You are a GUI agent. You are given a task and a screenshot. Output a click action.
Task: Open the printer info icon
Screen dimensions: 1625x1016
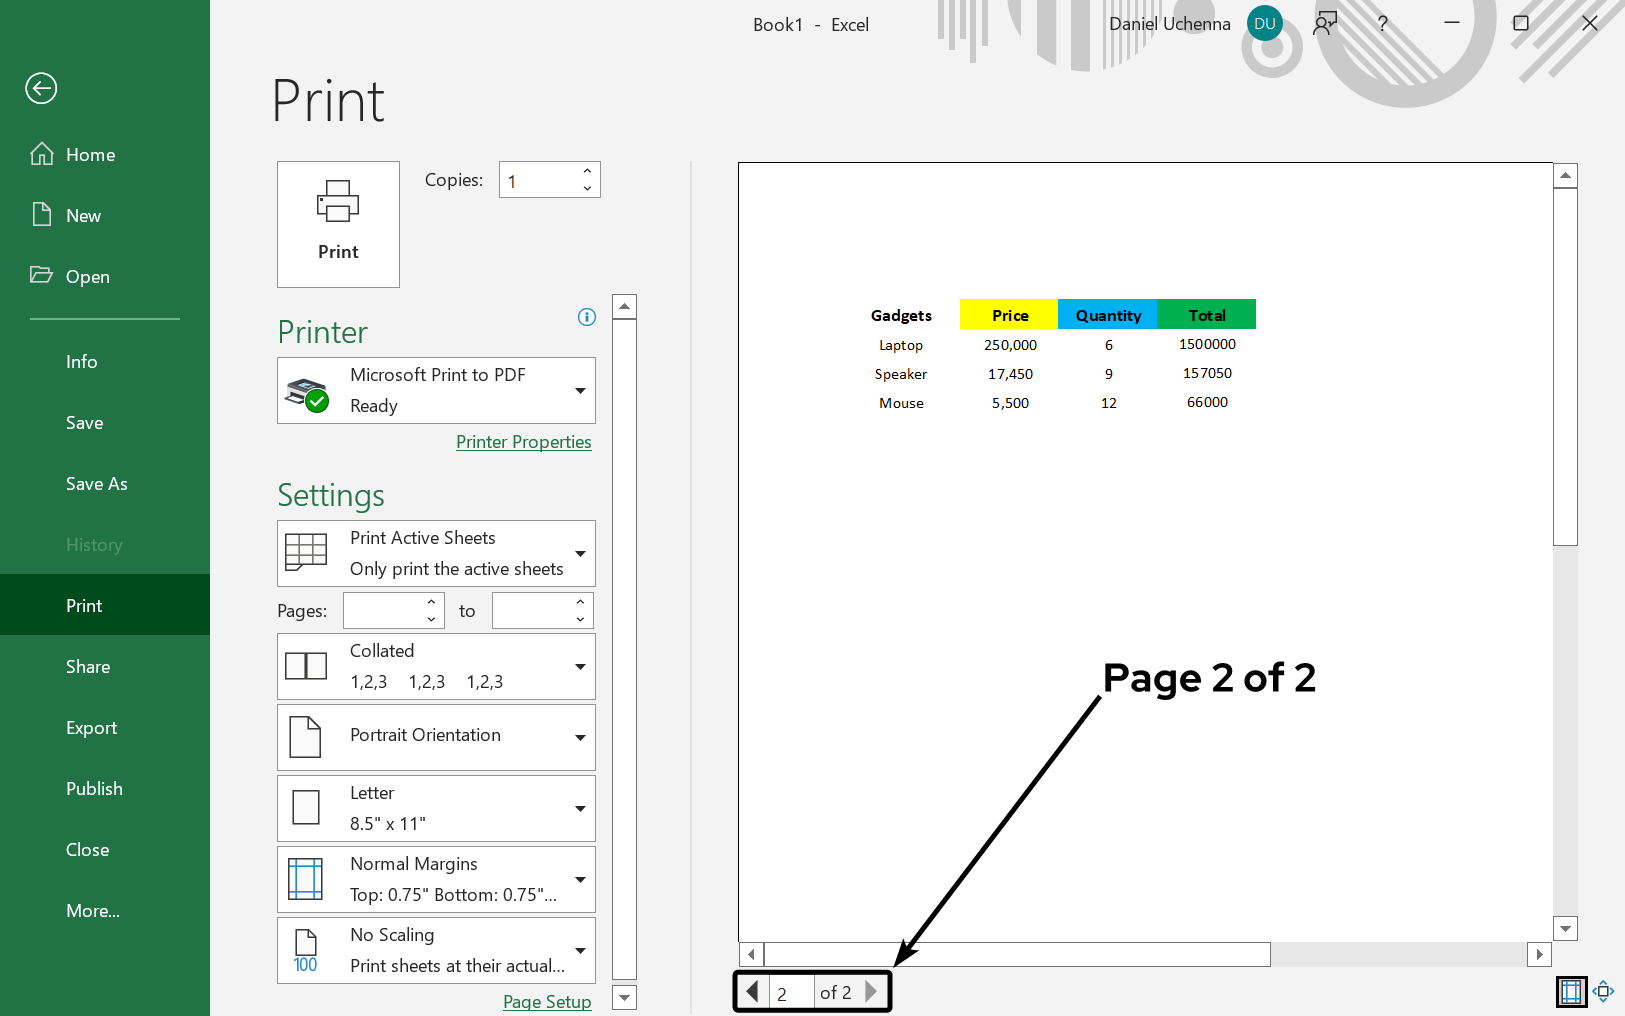pos(587,317)
